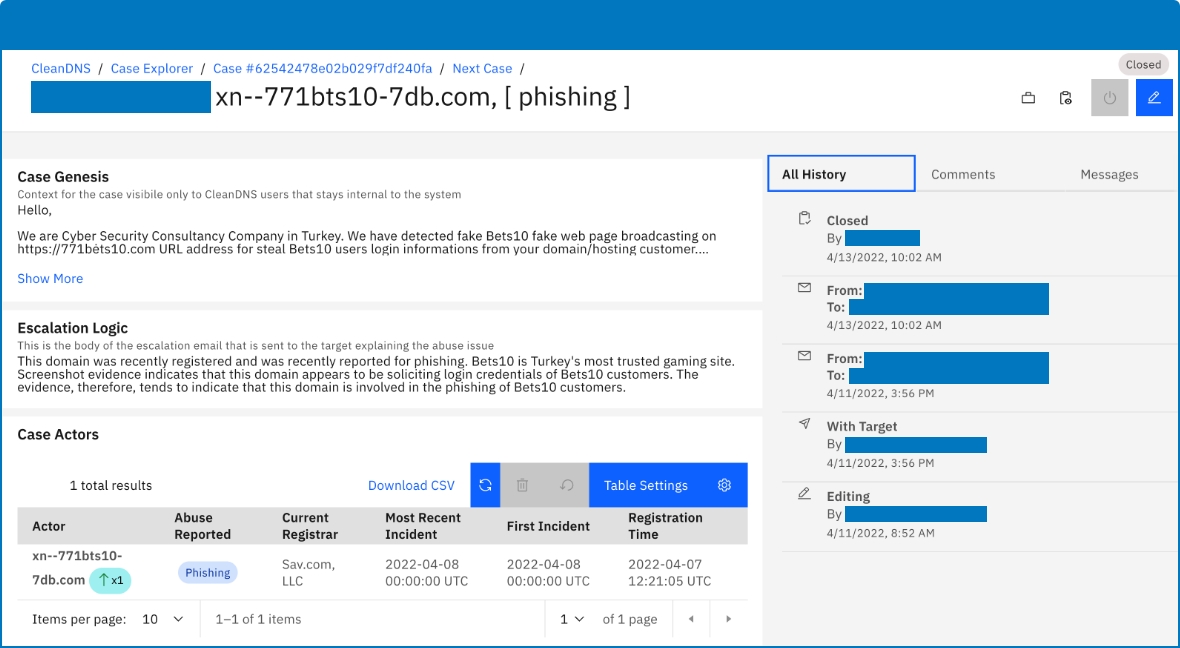Go to Next Case link

pos(482,68)
